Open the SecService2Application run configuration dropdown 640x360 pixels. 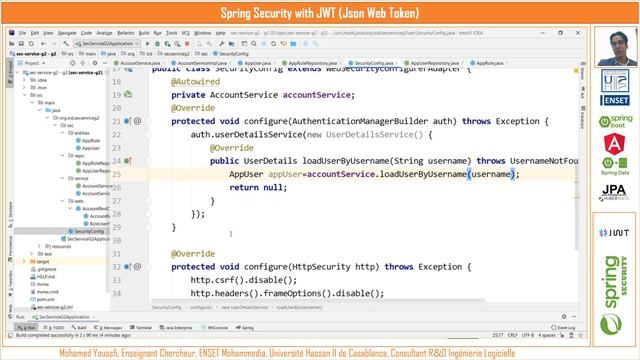pyautogui.click(x=108, y=43)
